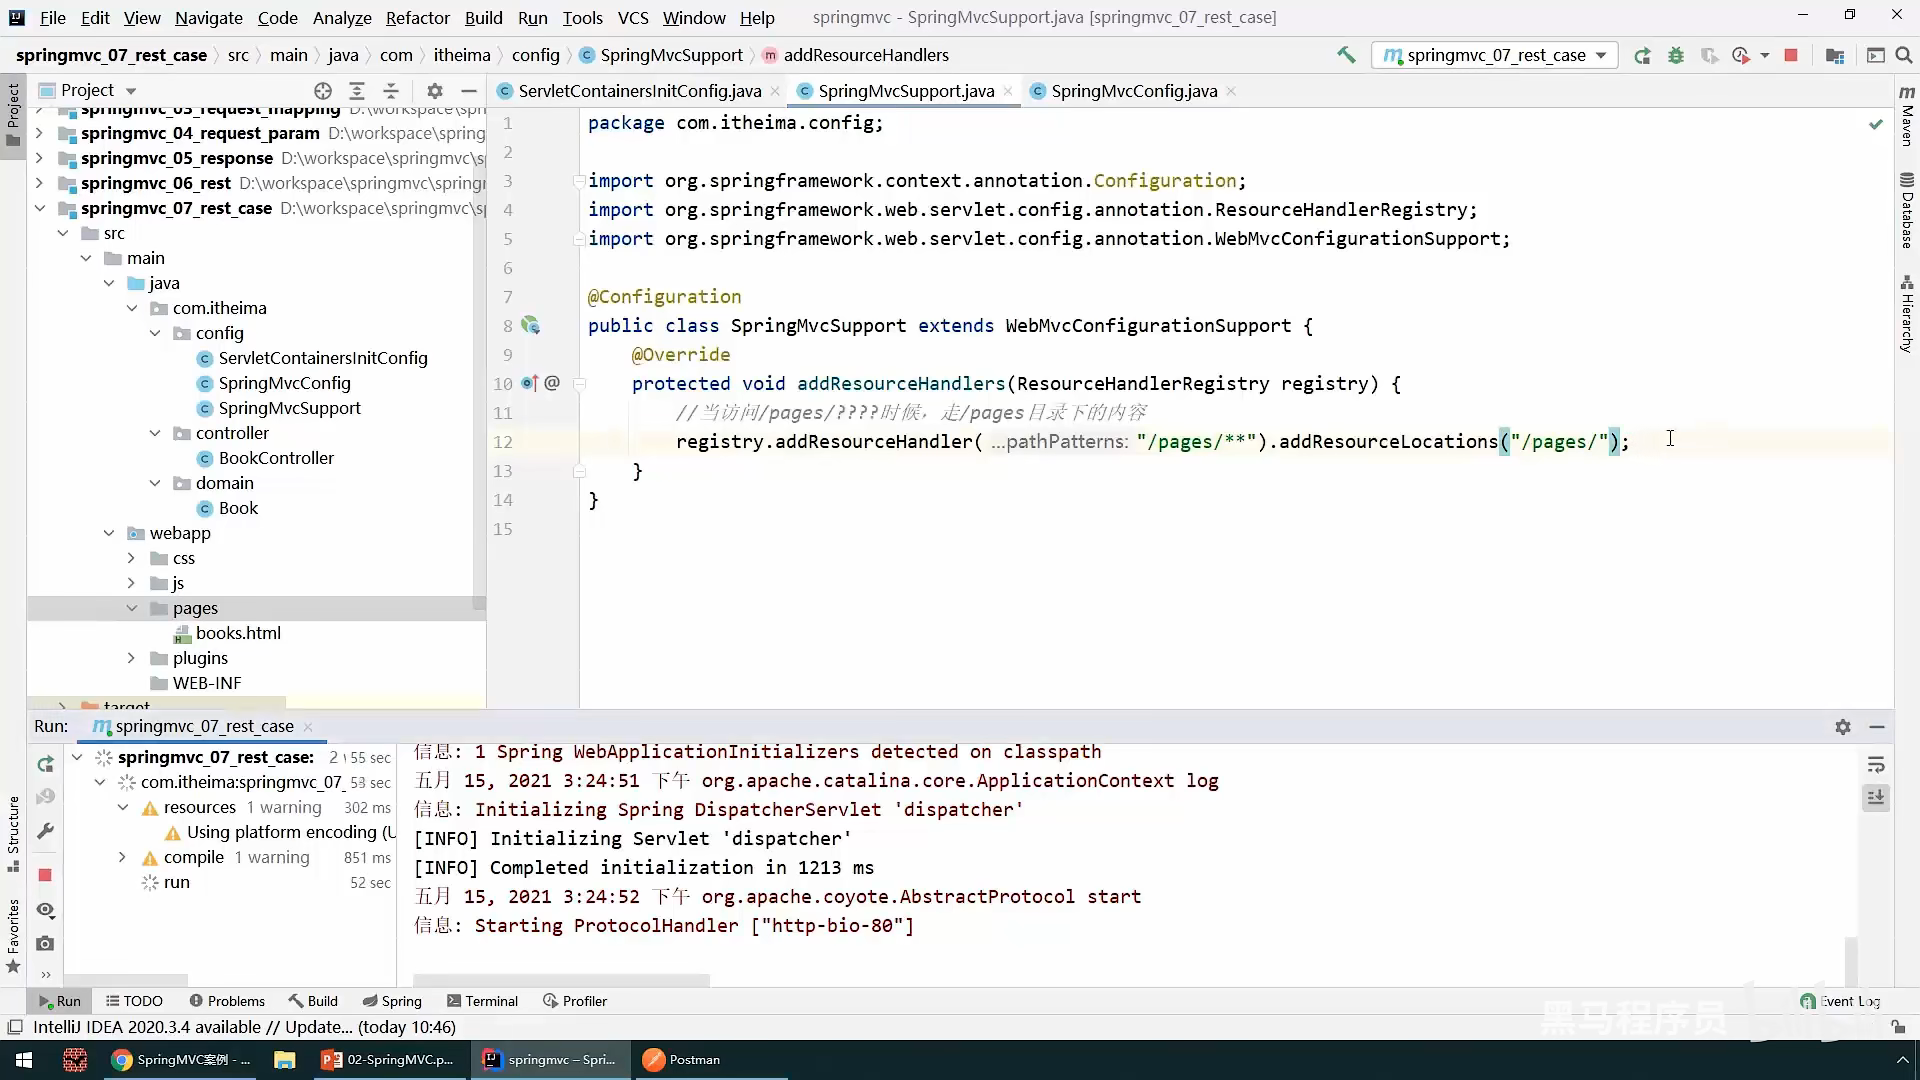This screenshot has height=1080, width=1920.
Task: Switch to SpringMvcConfig.java tab
Action: (1133, 91)
